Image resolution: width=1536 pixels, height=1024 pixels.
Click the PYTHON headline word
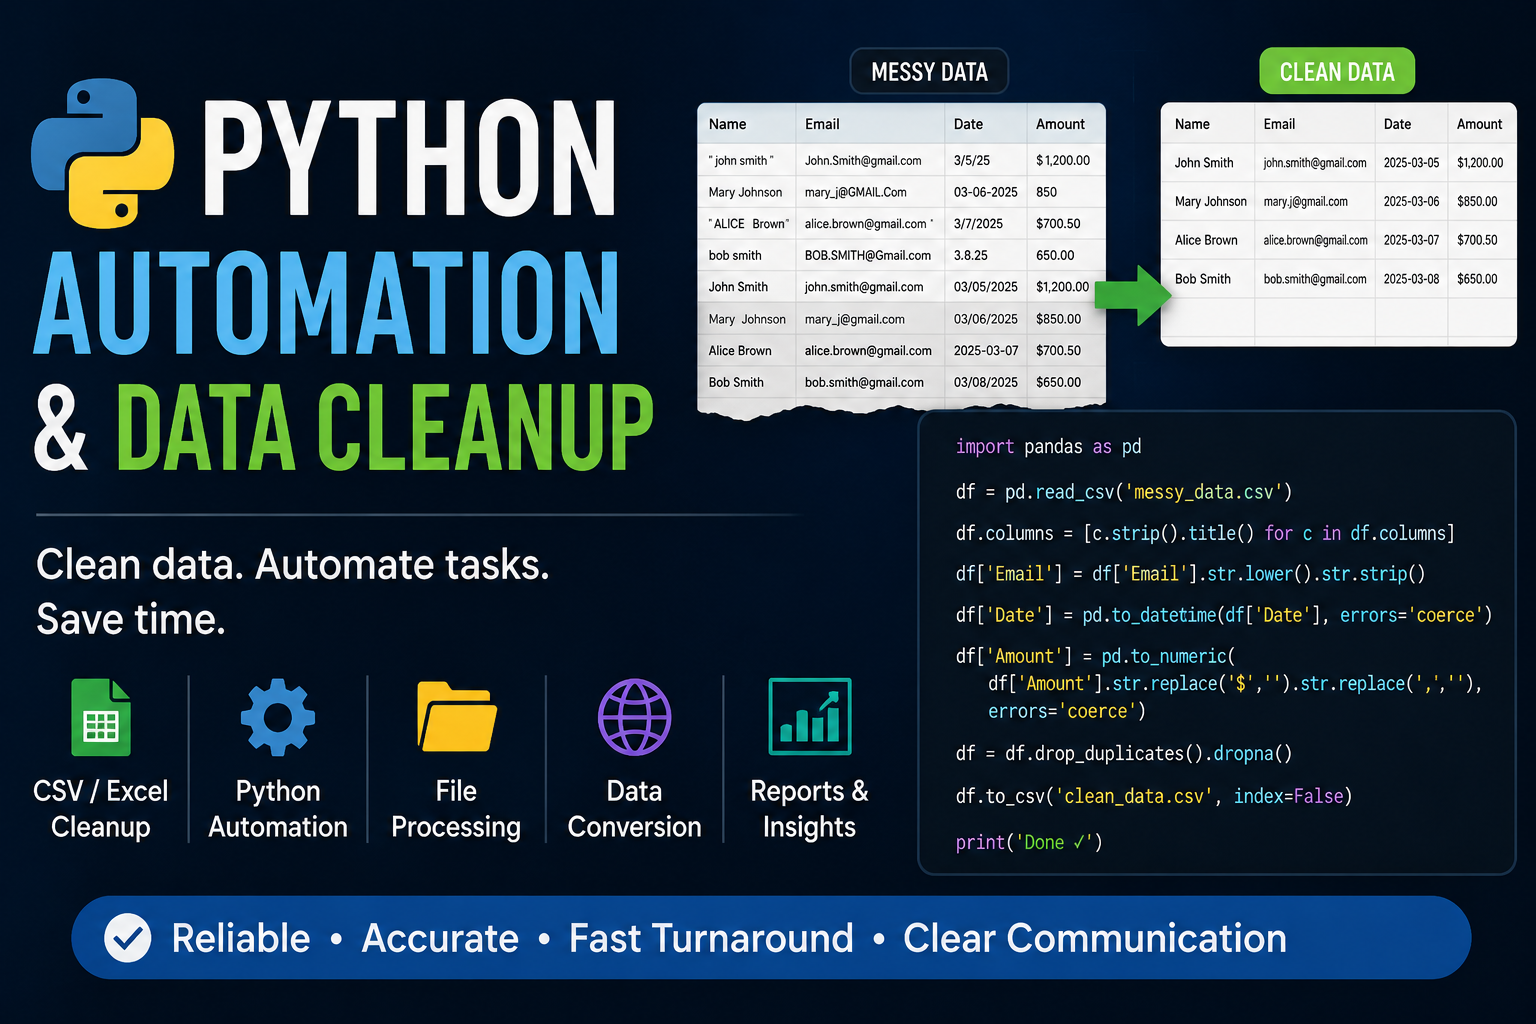click(410, 158)
